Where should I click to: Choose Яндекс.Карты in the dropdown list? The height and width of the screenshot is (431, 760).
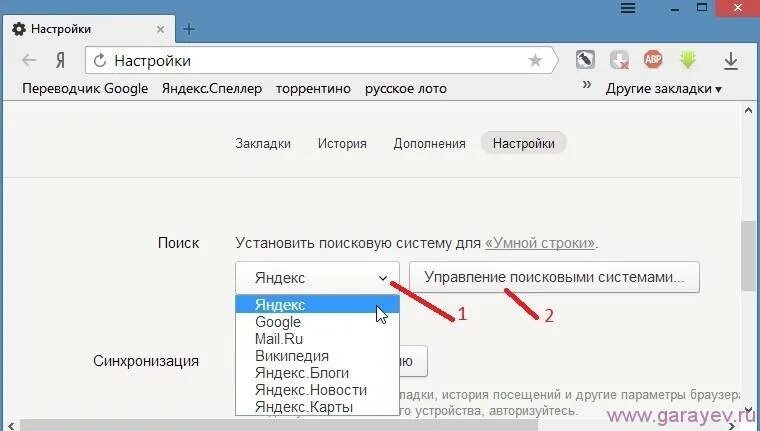[317, 407]
